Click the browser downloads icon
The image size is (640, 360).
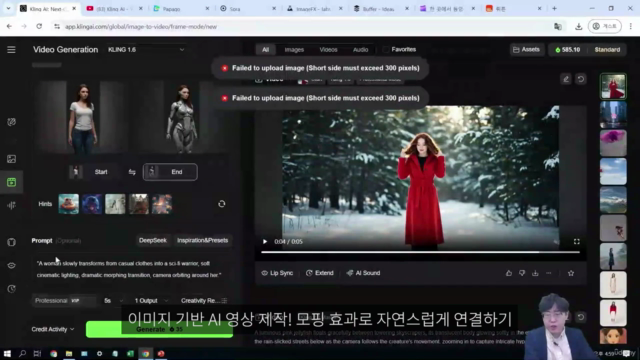pos(578,27)
